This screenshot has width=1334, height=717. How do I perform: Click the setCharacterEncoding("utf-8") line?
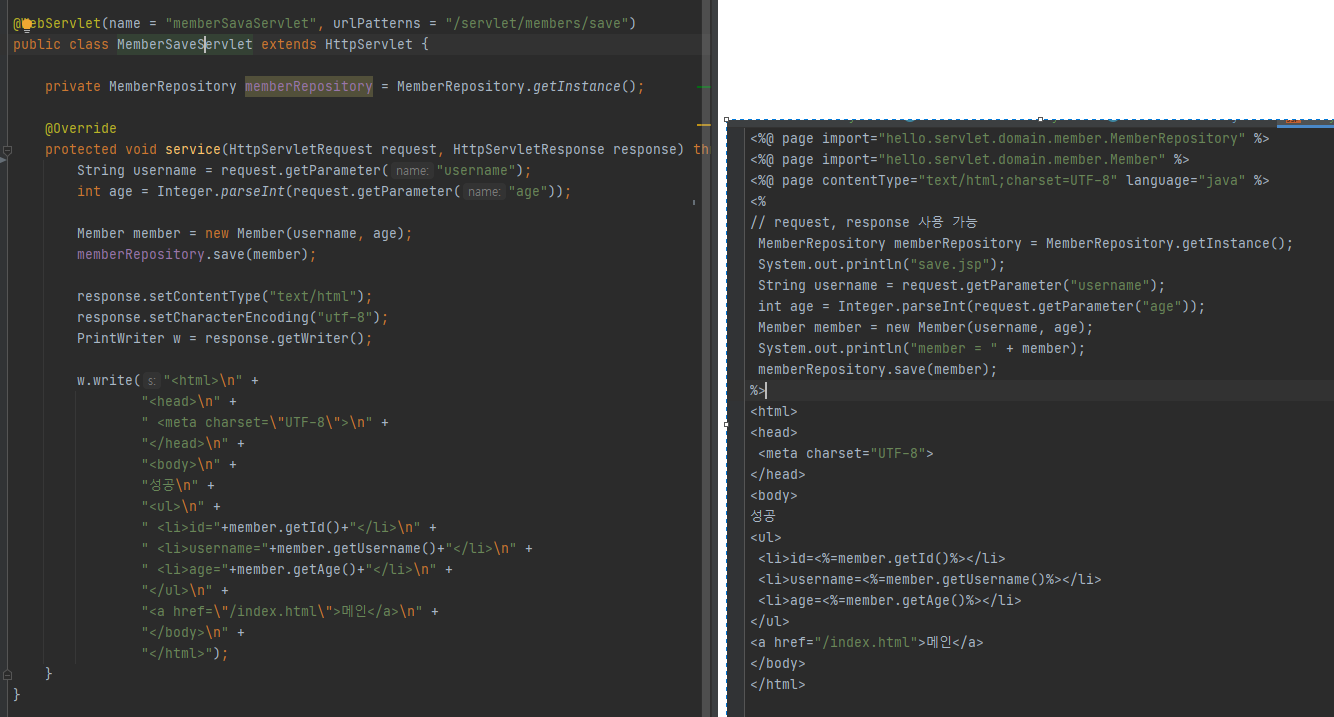pyautogui.click(x=233, y=317)
